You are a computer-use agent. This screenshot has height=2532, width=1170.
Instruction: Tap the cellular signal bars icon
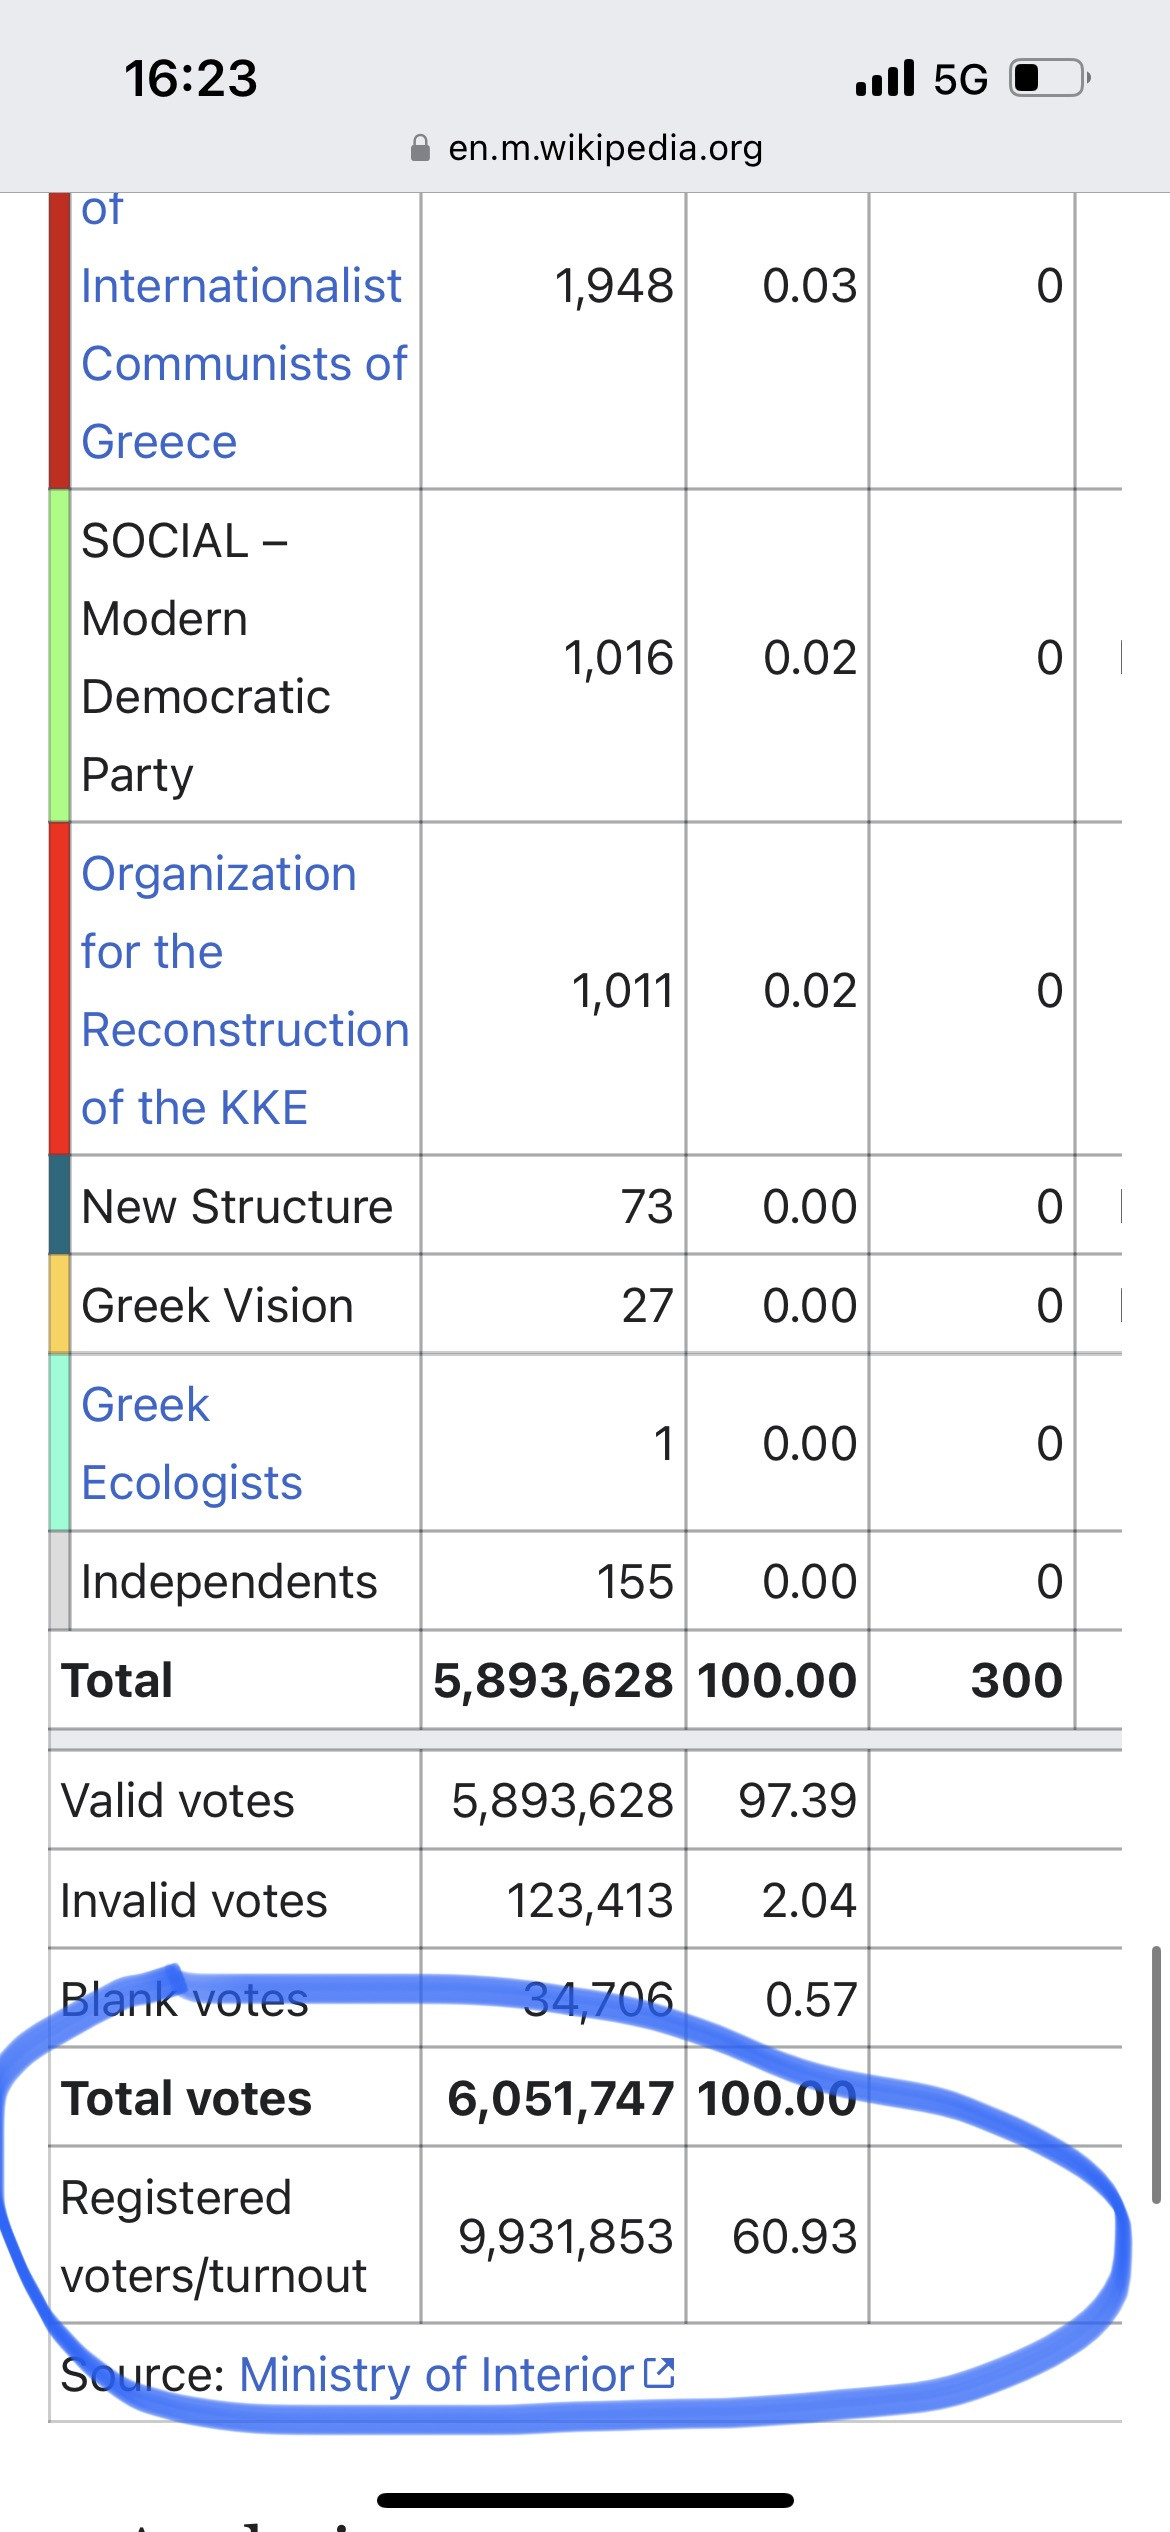(885, 78)
